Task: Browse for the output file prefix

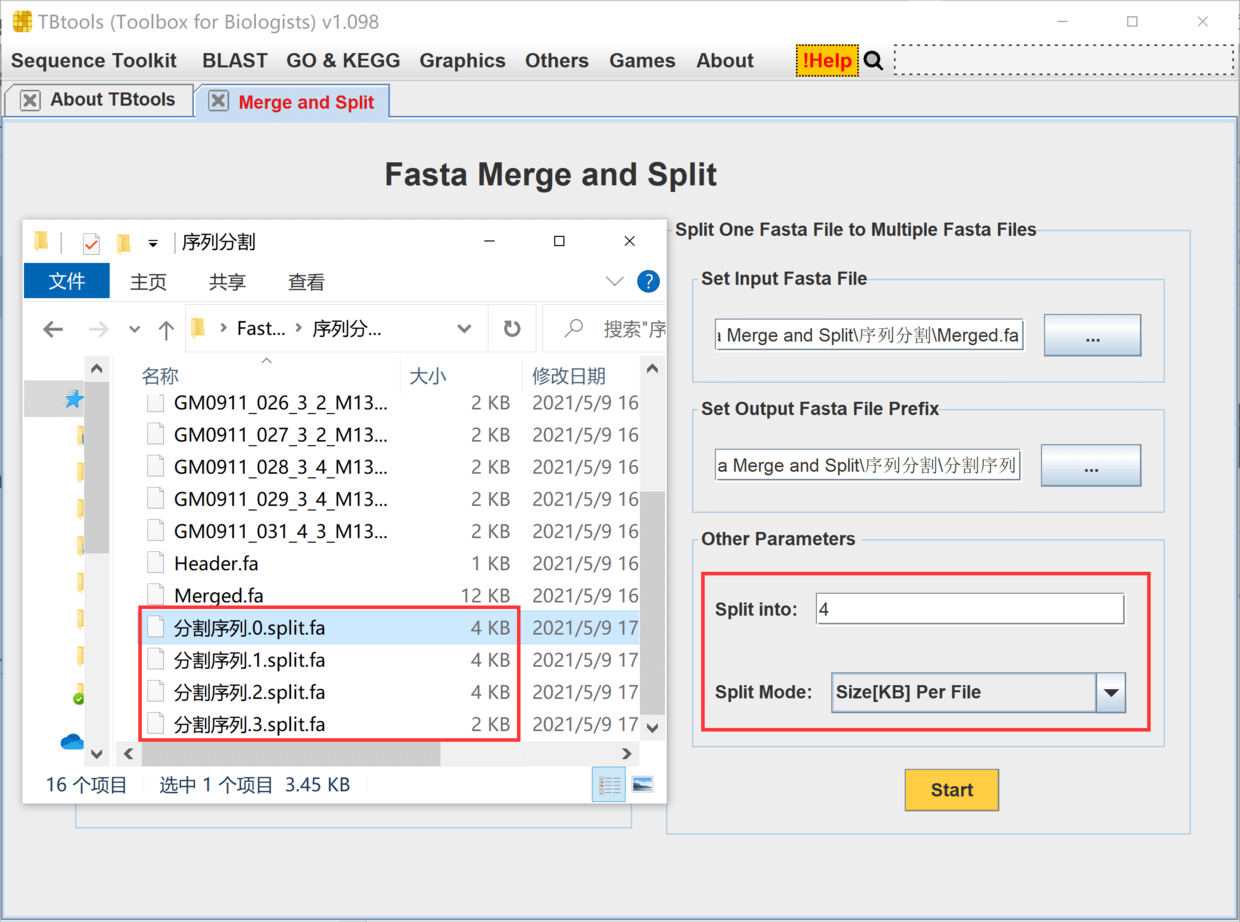Action: pos(1091,466)
